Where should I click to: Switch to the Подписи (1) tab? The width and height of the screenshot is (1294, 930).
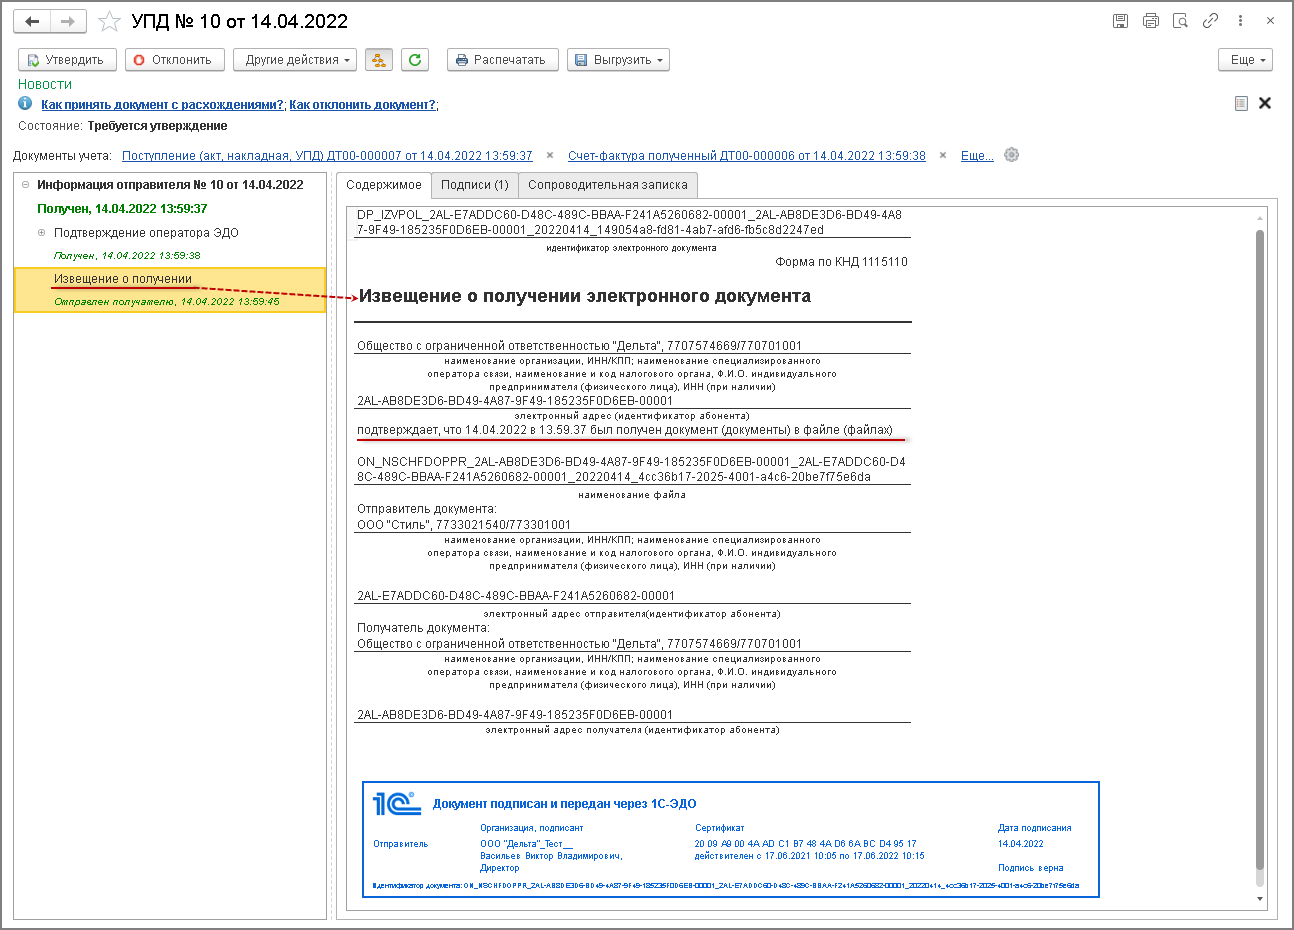click(x=475, y=185)
